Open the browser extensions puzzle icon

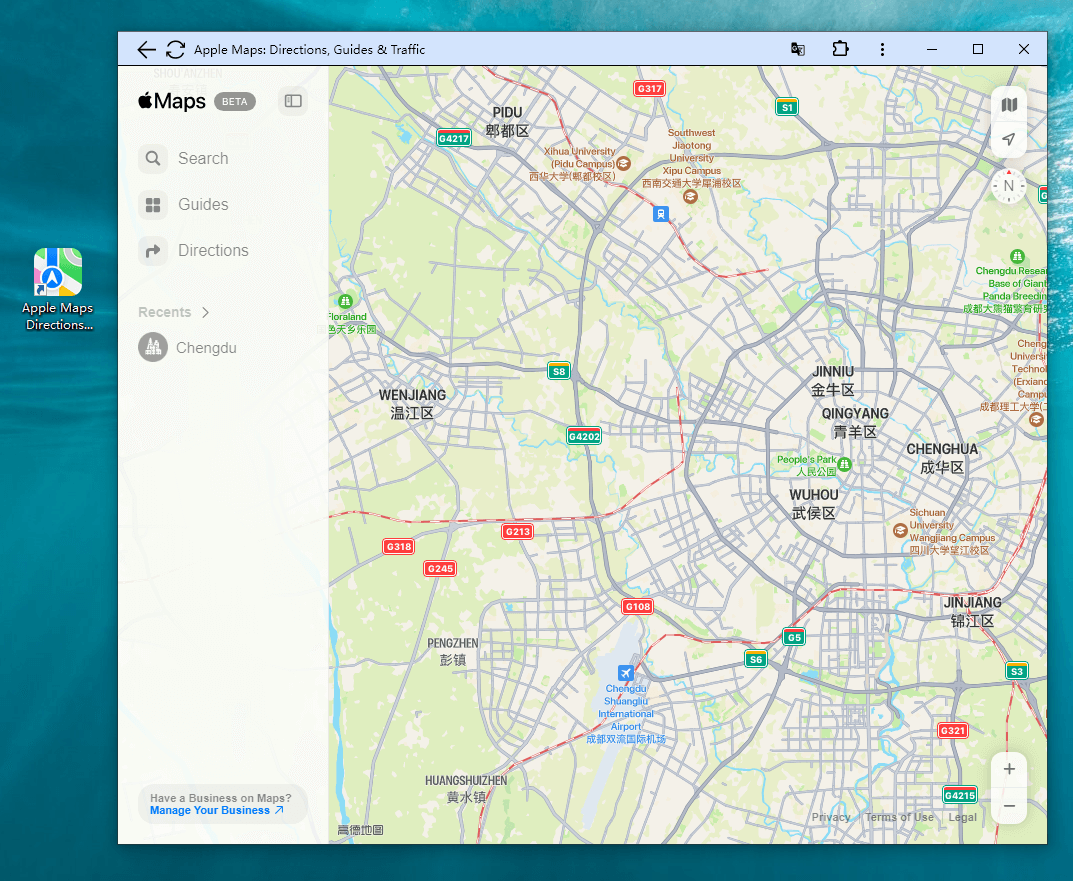(x=840, y=49)
